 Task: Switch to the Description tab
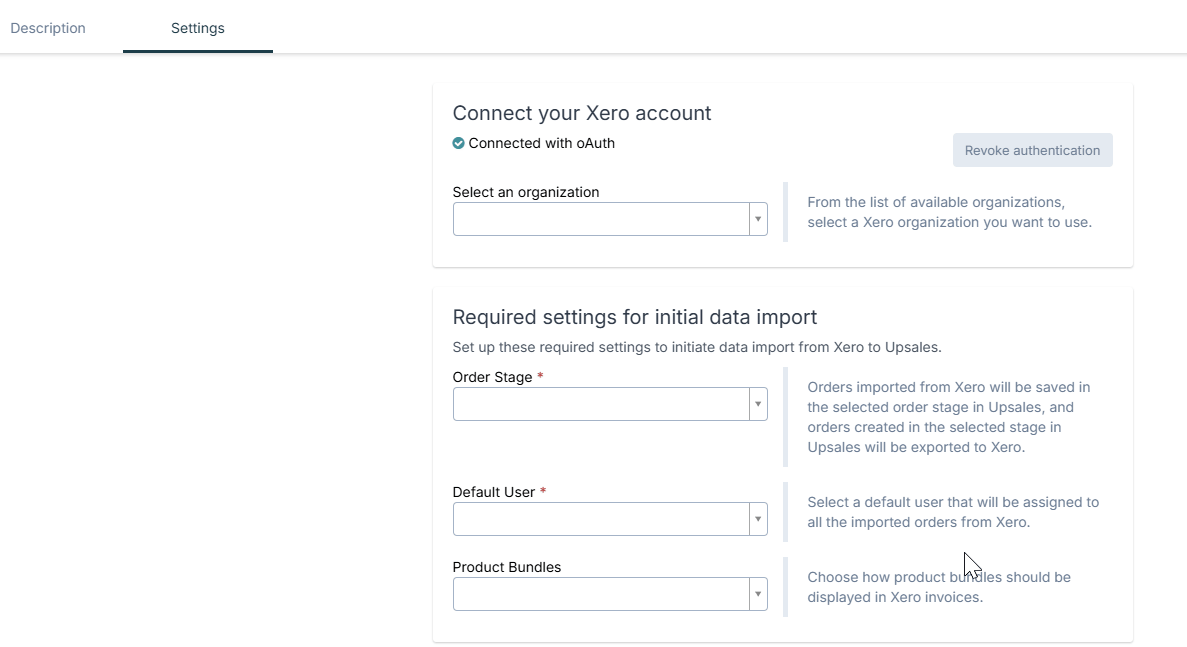(x=48, y=28)
